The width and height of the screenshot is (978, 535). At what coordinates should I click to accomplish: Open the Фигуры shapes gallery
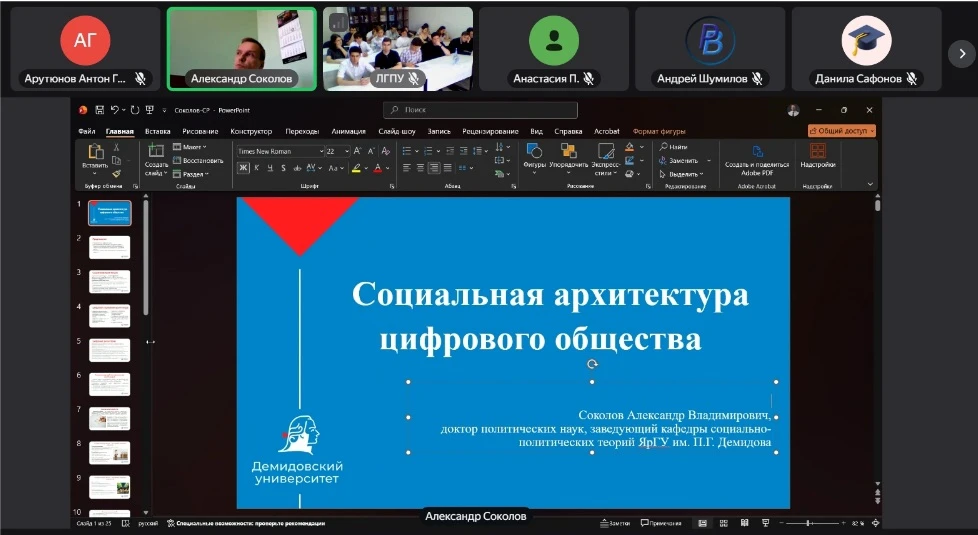pos(534,150)
